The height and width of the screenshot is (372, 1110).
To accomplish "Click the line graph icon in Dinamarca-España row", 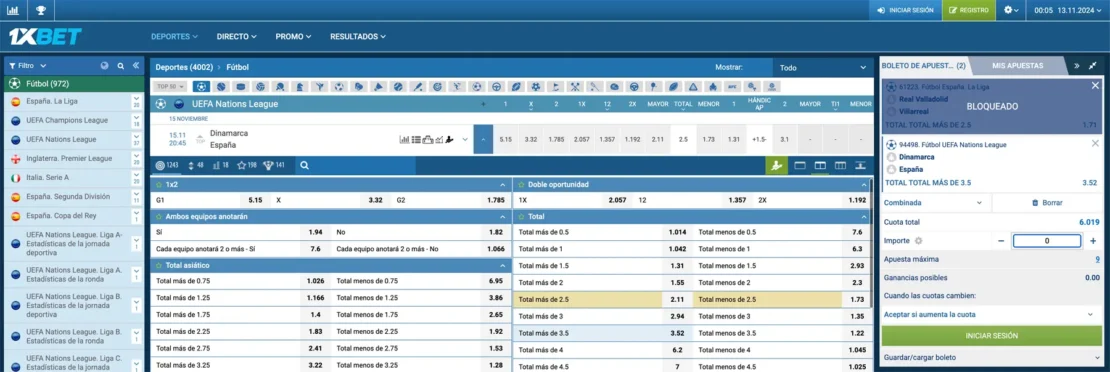I will [x=438, y=140].
